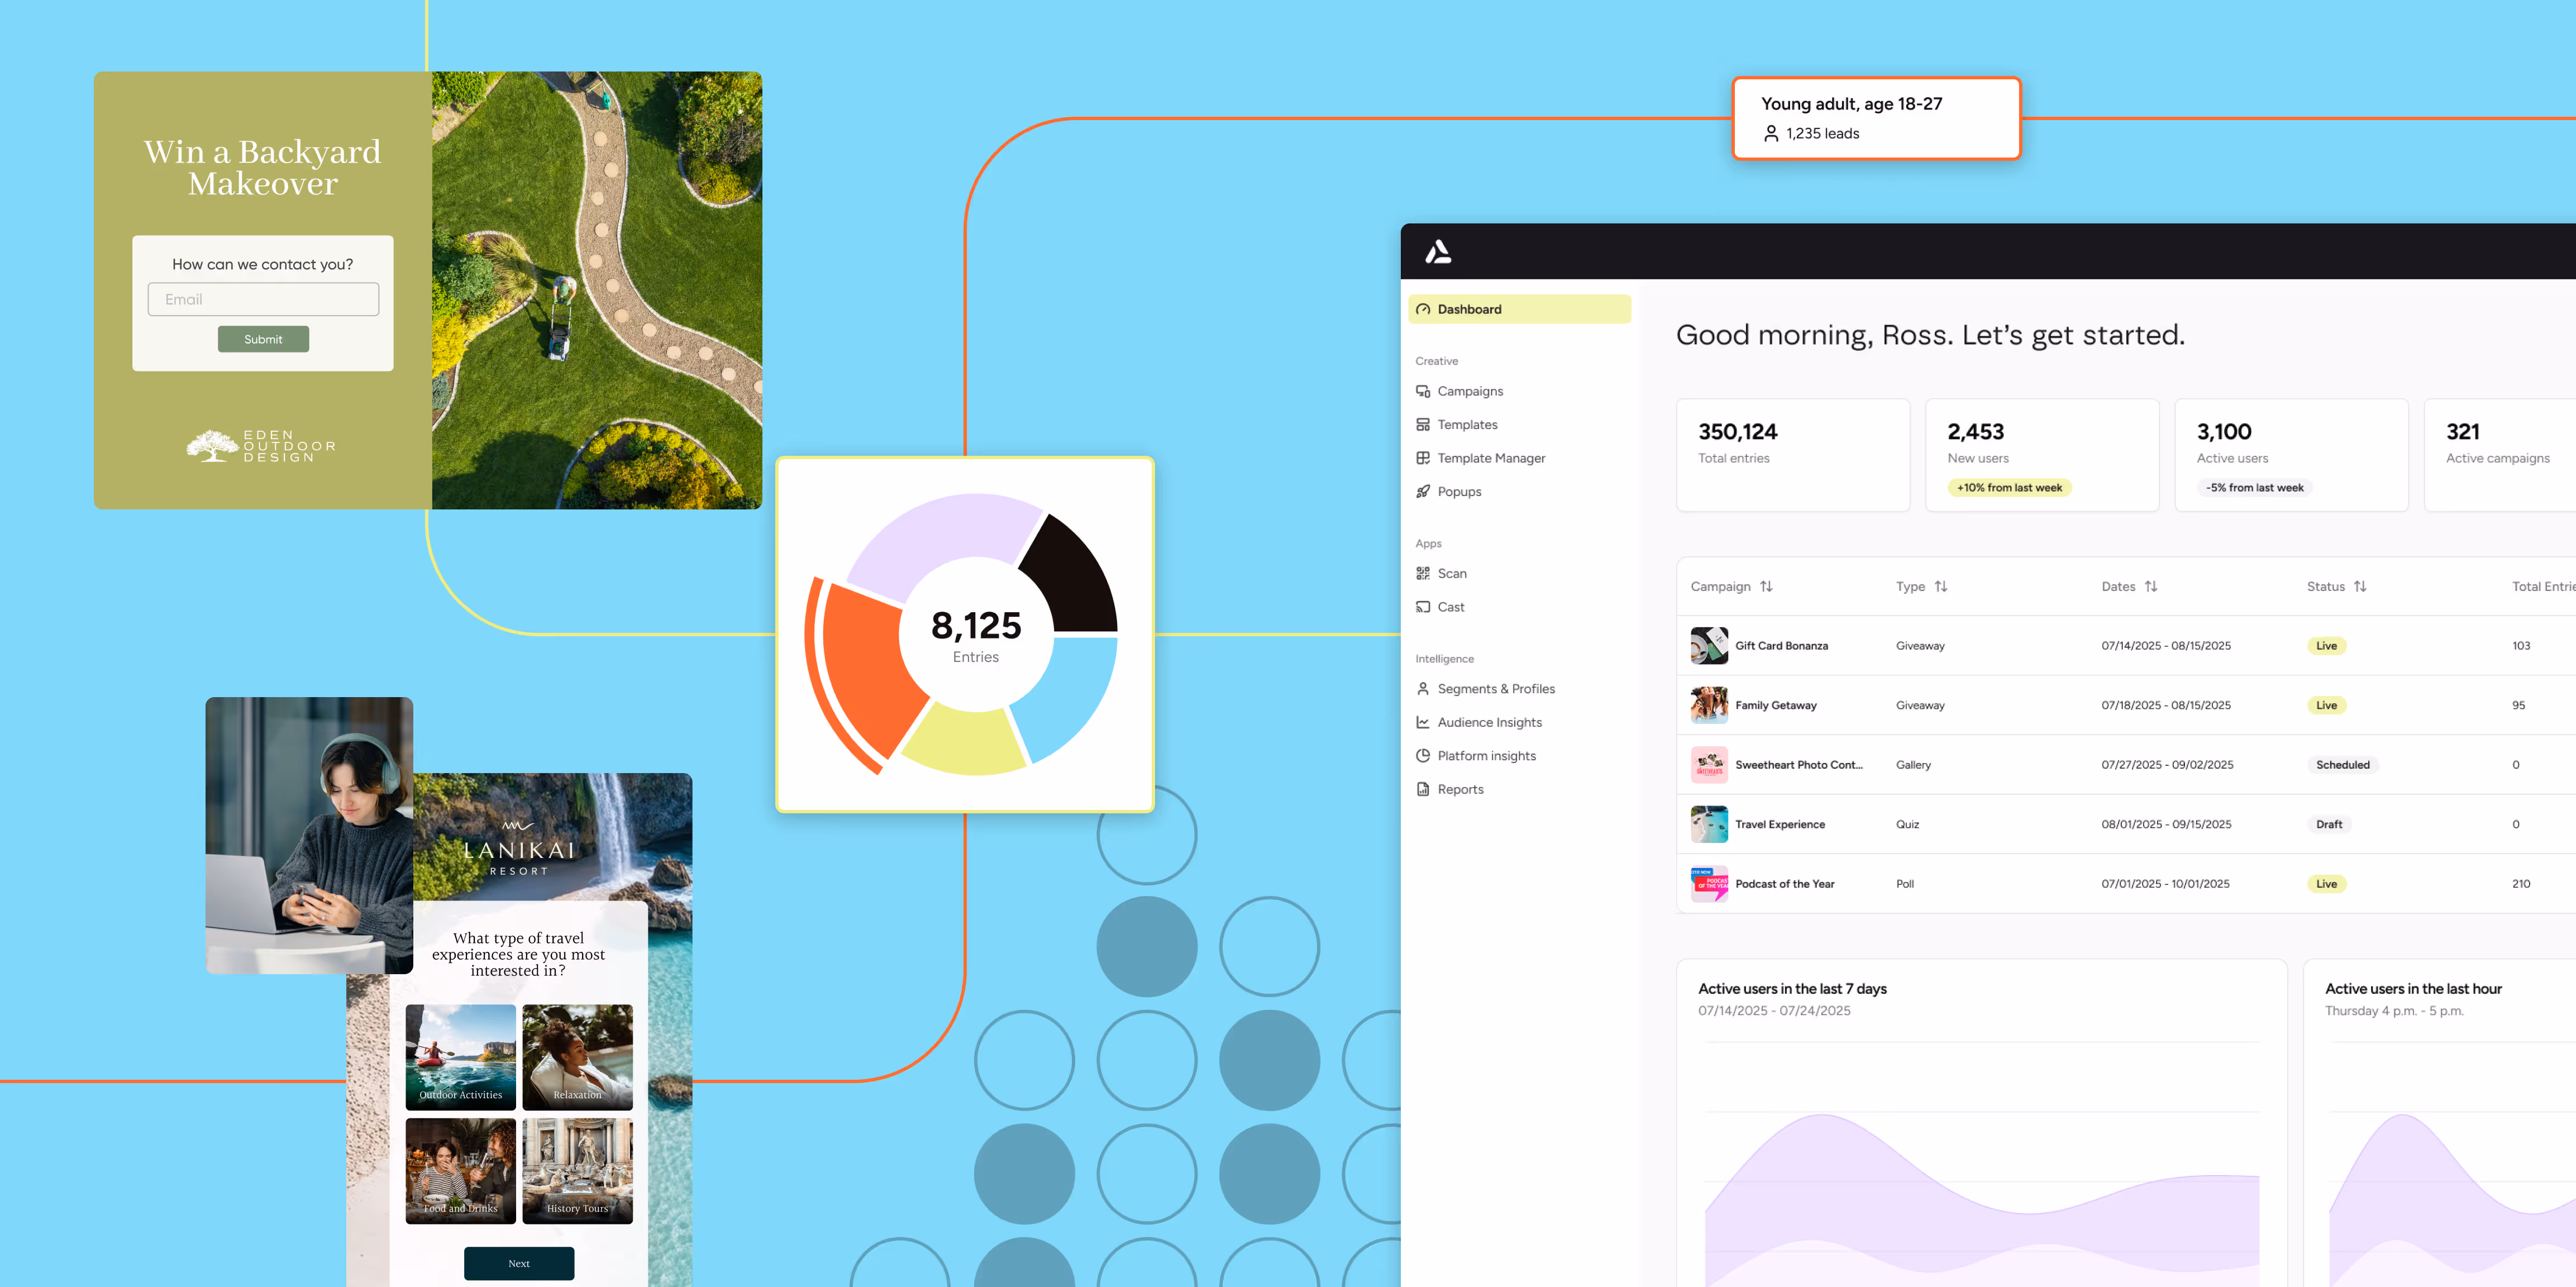The height and width of the screenshot is (1287, 2576).
Task: Click the Templates sidebar icon
Action: tap(1423, 424)
